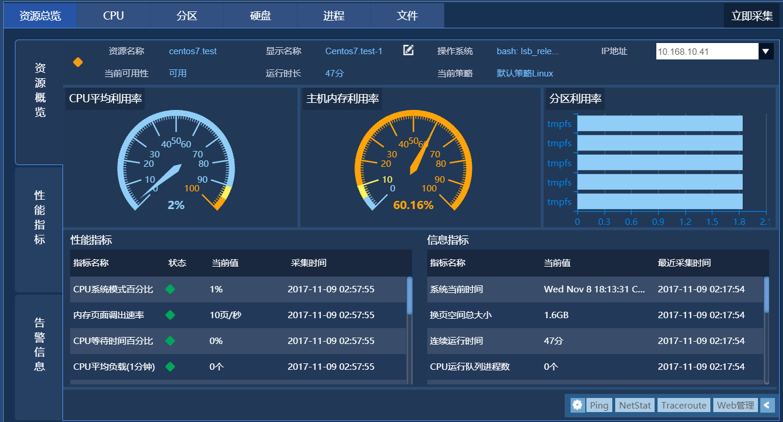Click the Traceroute button
This screenshot has height=422, width=783.
tap(684, 405)
